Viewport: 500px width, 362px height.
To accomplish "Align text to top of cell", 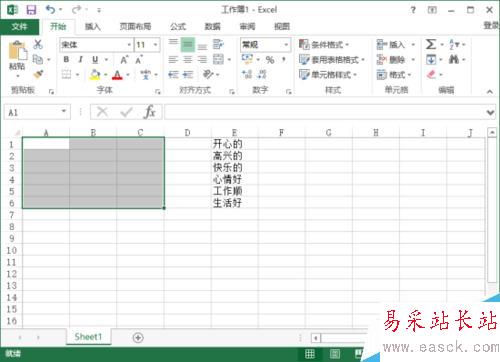I will tap(173, 44).
